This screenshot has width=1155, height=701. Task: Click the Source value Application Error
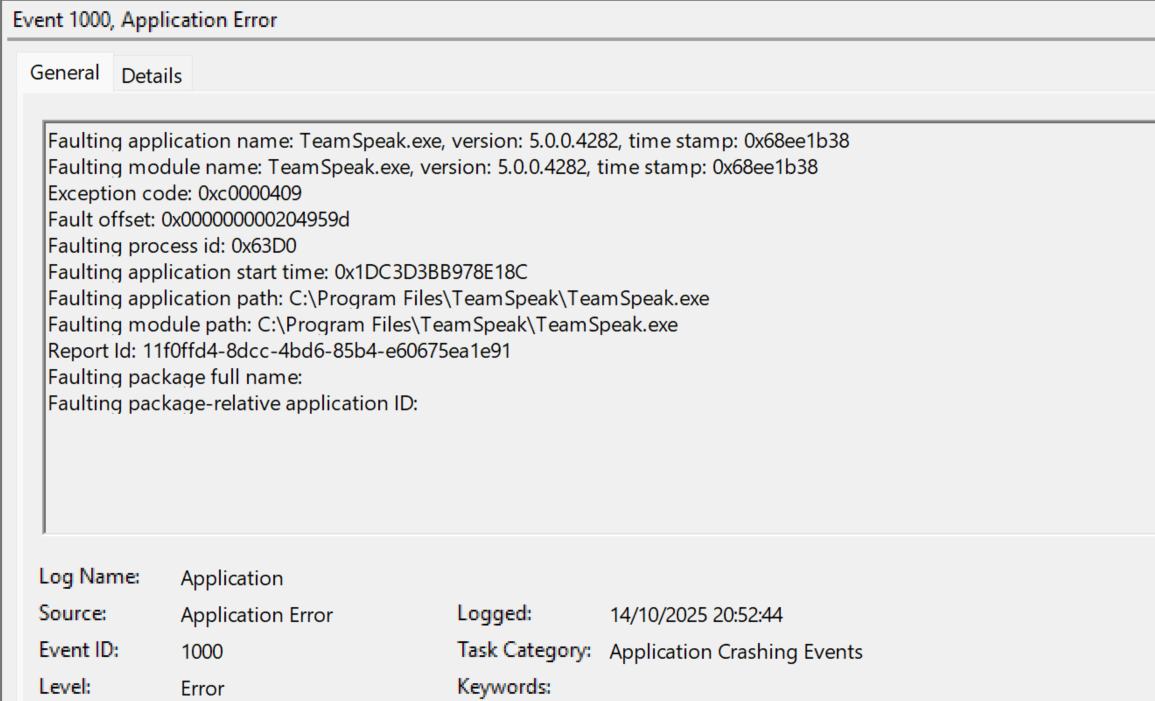(257, 615)
